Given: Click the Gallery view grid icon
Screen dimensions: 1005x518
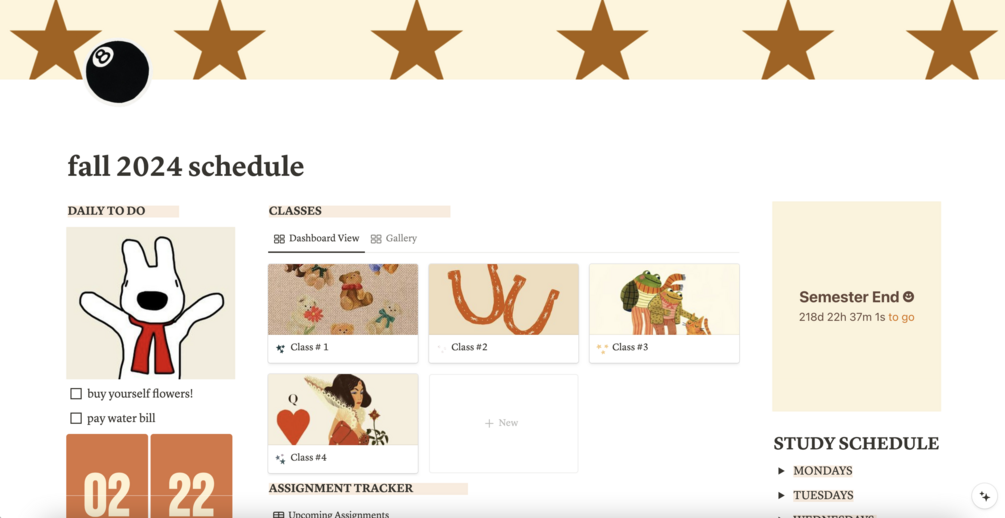Looking at the screenshot, I should tap(376, 239).
